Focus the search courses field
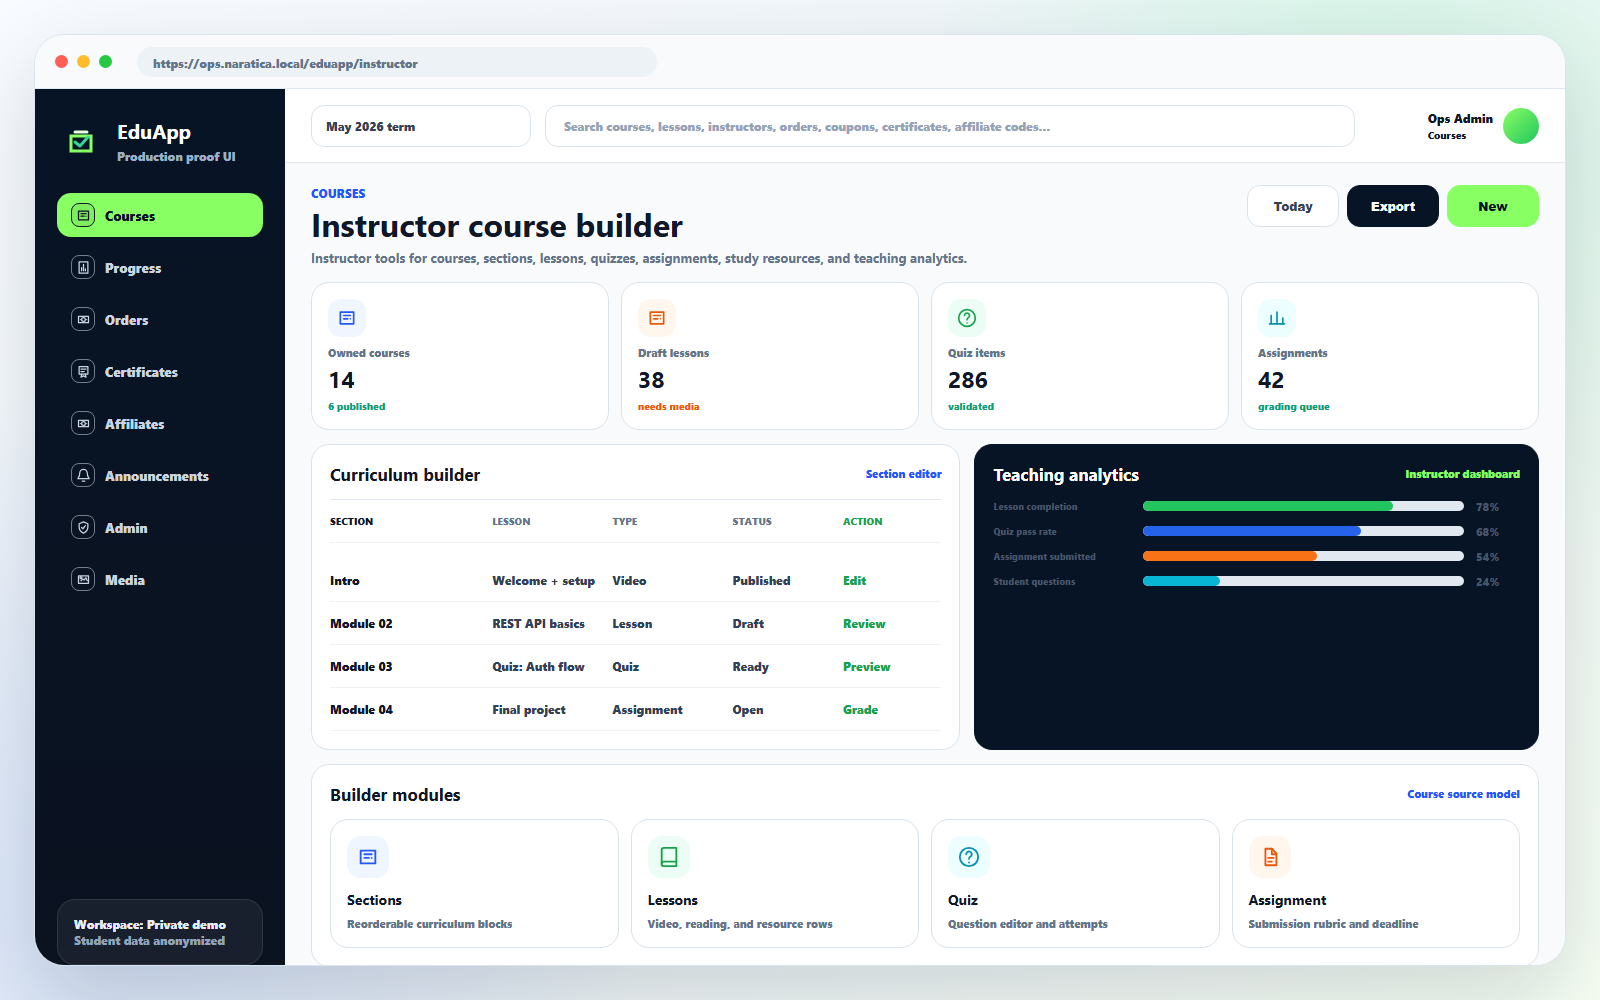 tap(950, 126)
